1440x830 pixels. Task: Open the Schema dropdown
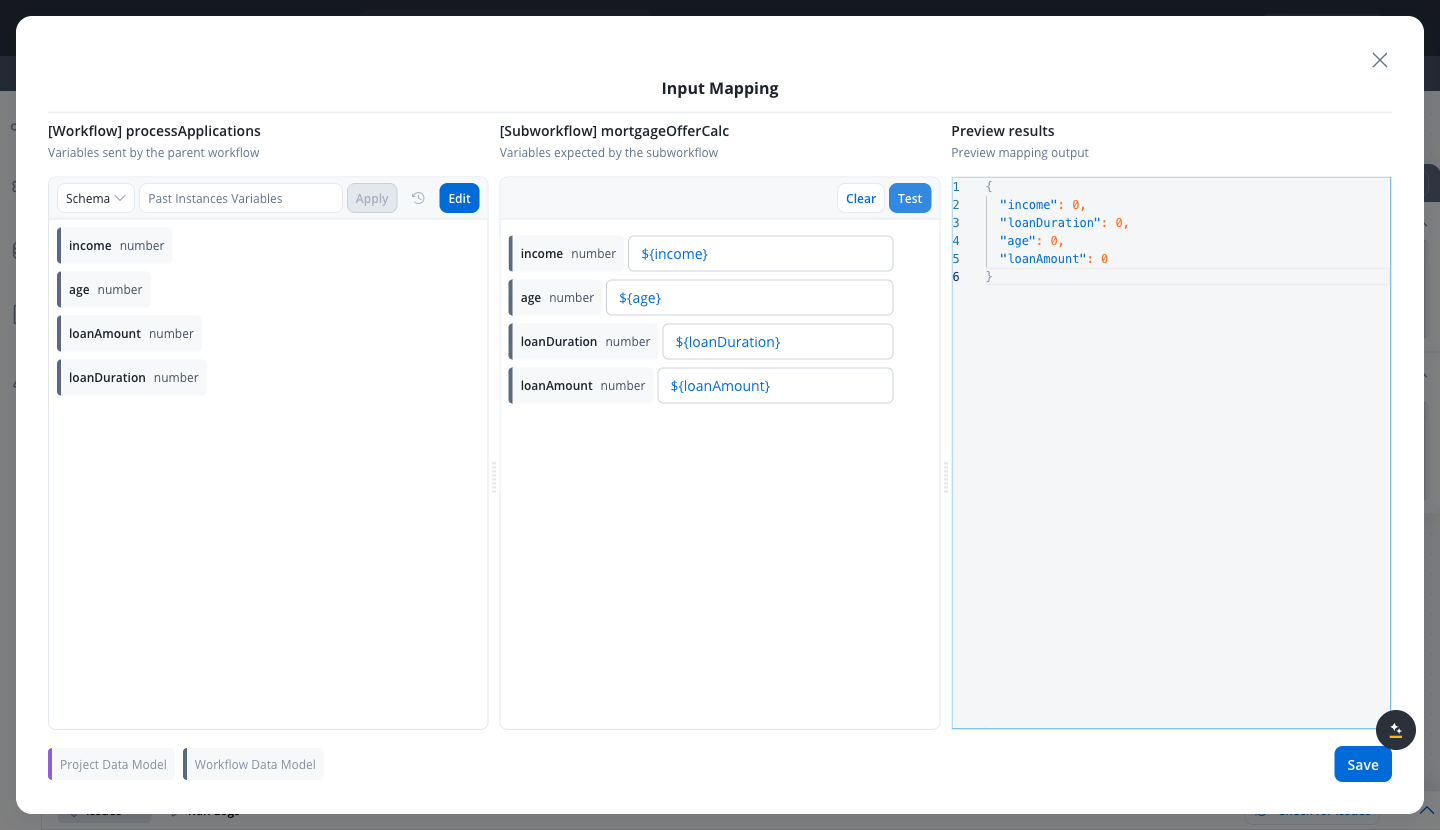[x=96, y=198]
